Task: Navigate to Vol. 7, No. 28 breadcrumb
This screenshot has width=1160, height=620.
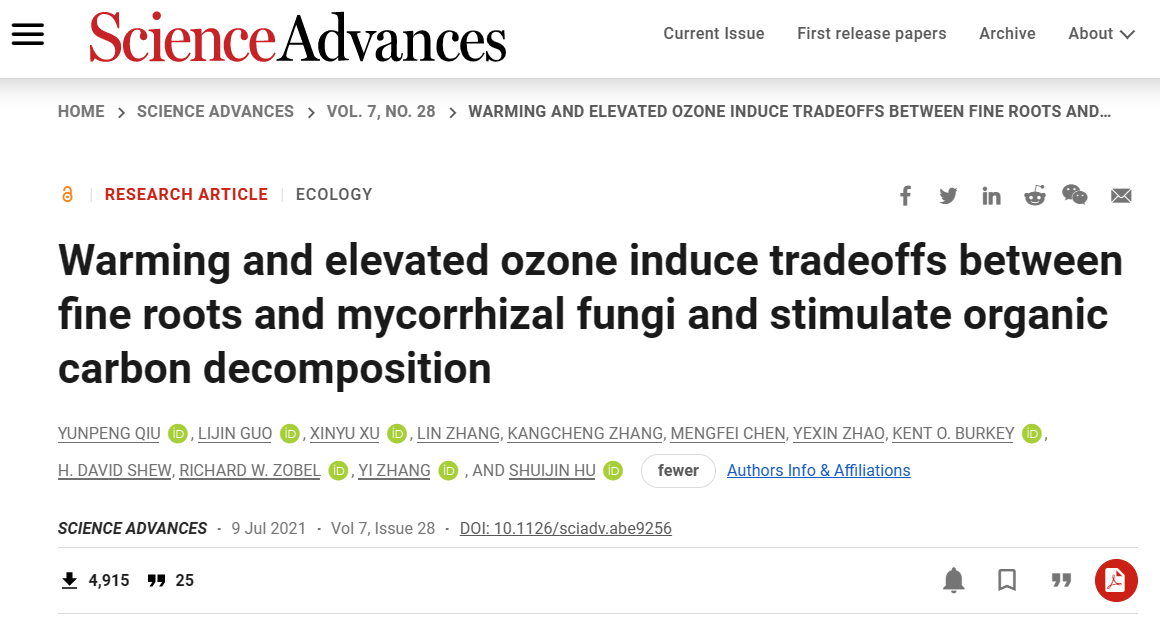Action: 381,112
